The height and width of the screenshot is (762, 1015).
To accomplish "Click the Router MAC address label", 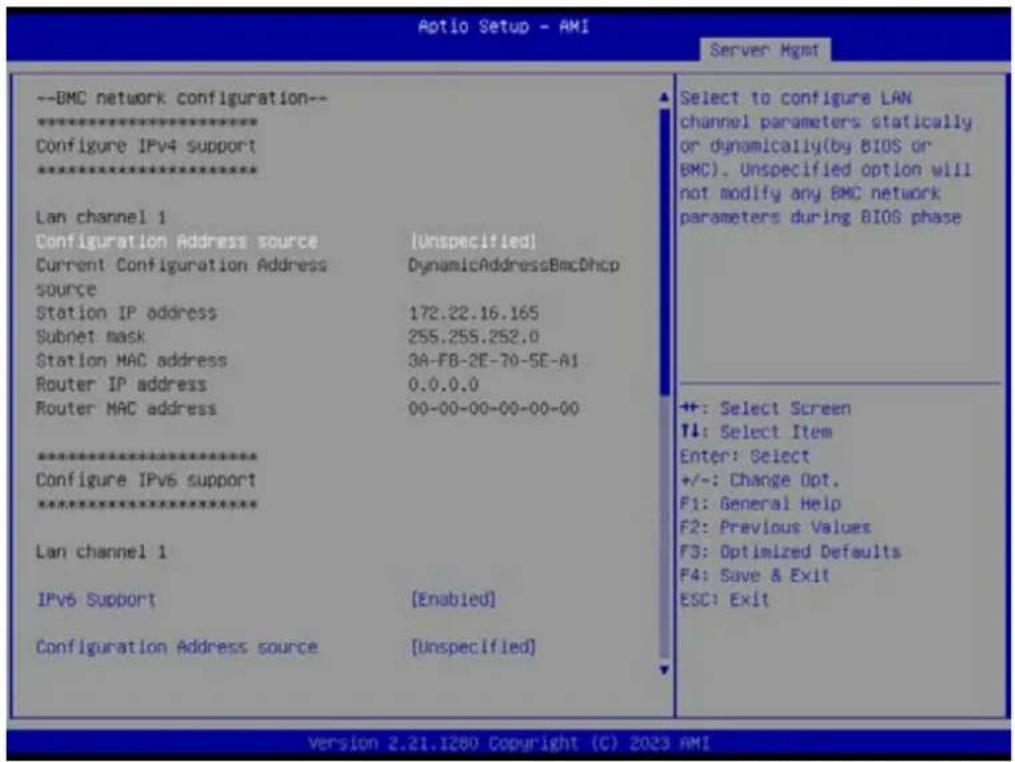I will [126, 409].
